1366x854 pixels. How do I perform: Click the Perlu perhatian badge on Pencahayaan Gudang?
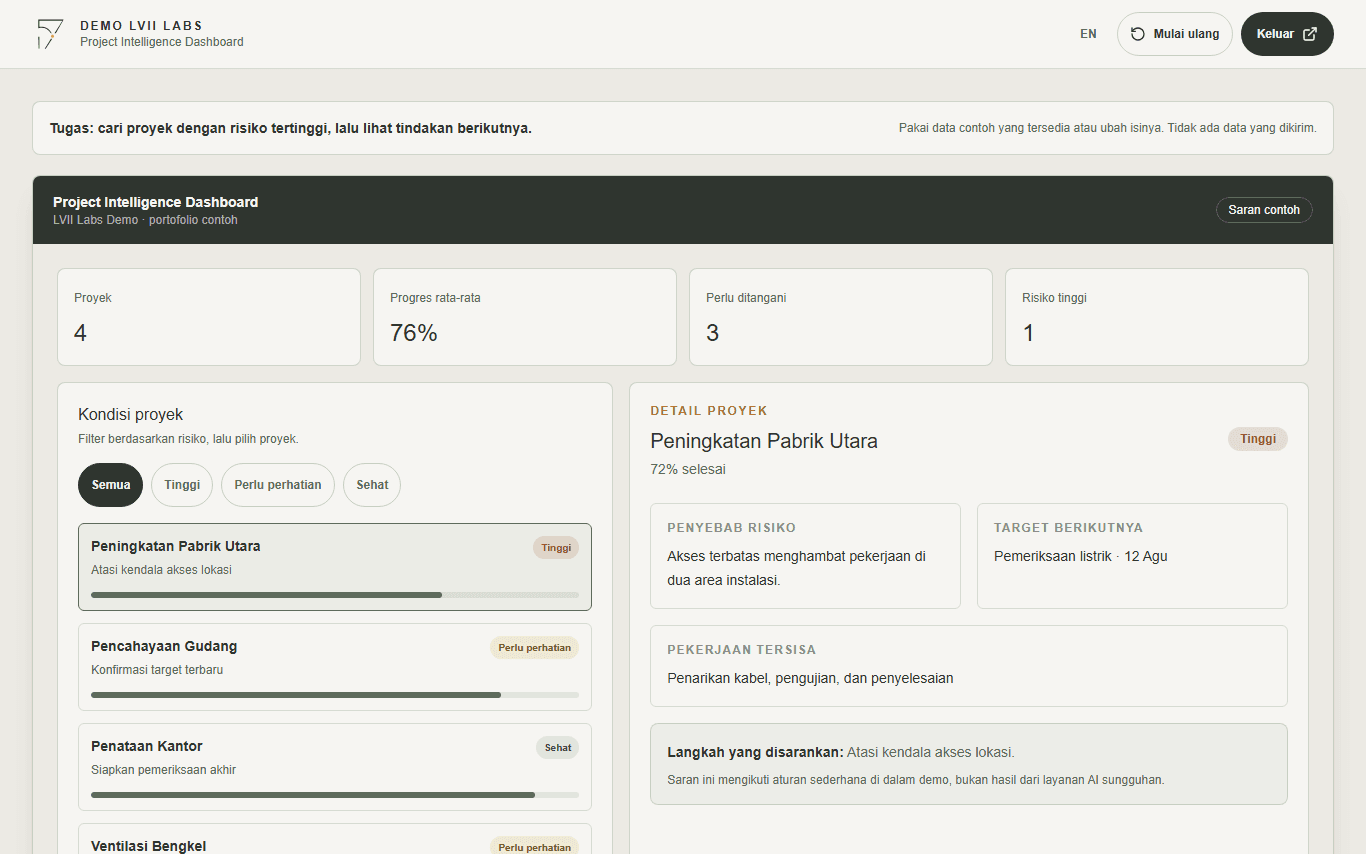pyautogui.click(x=534, y=648)
